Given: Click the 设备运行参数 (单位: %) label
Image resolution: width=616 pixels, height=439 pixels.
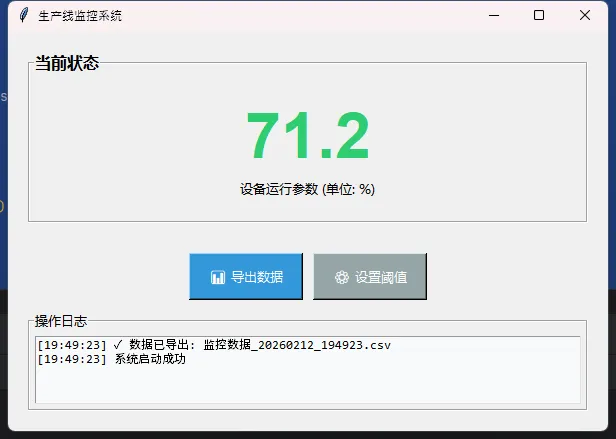Looking at the screenshot, I should (x=307, y=189).
